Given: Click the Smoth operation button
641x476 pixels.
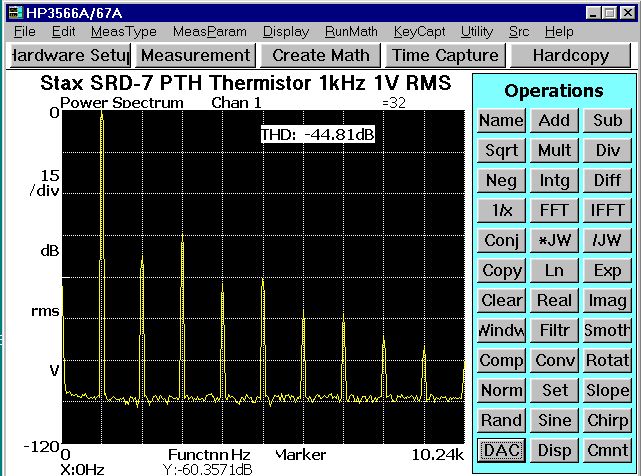Looking at the screenshot, I should click(607, 330).
